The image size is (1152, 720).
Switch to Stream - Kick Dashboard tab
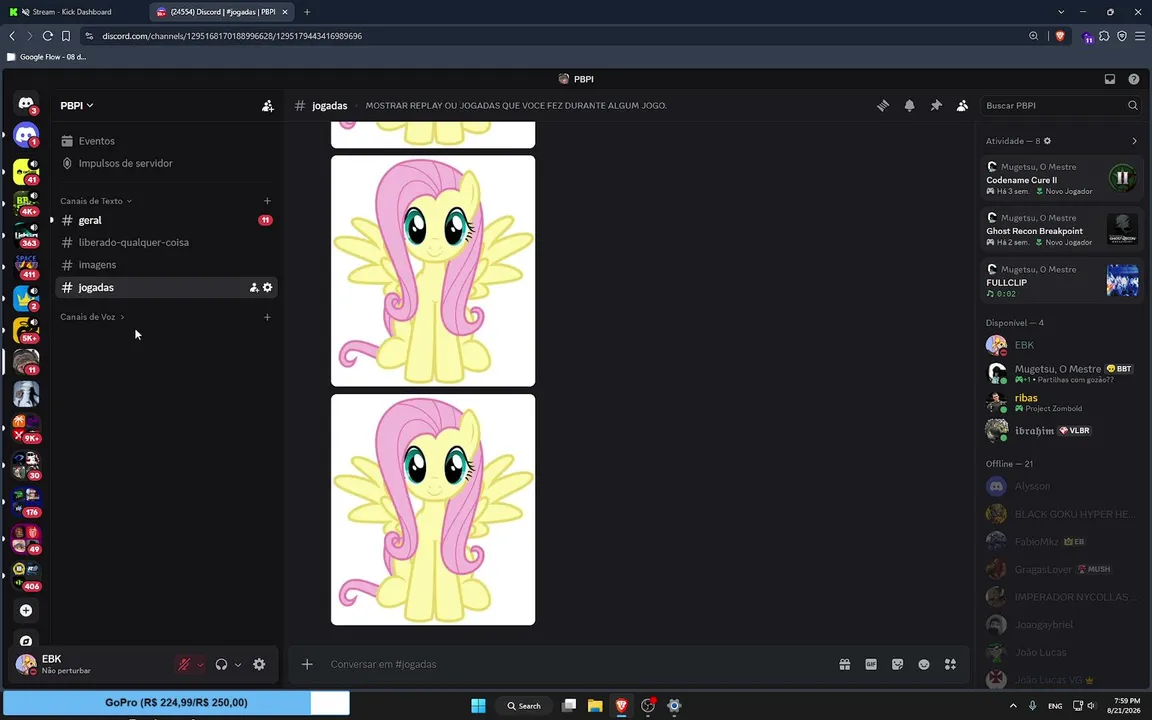[x=73, y=12]
